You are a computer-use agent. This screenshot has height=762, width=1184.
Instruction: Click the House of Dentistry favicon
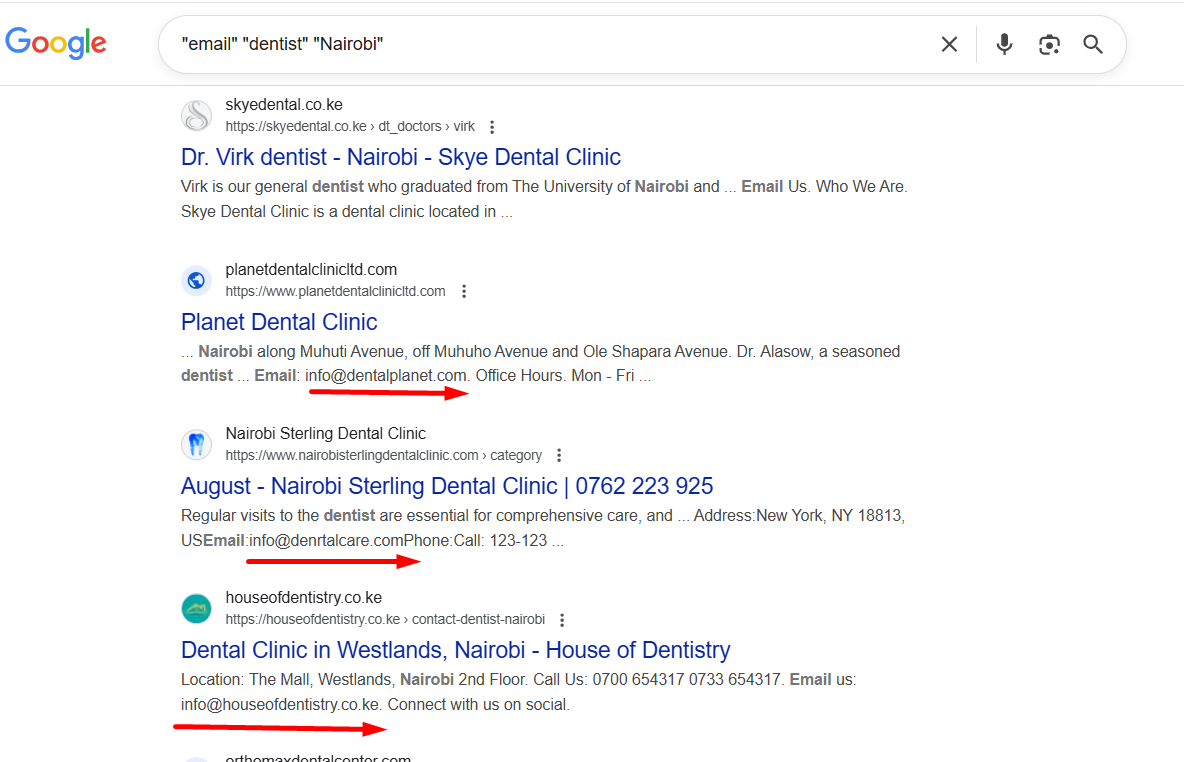click(196, 609)
